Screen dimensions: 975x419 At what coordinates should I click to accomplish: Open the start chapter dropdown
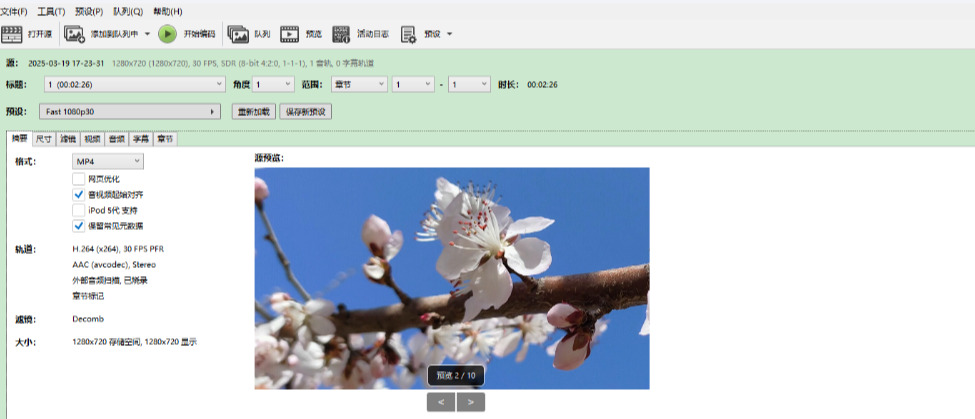413,84
